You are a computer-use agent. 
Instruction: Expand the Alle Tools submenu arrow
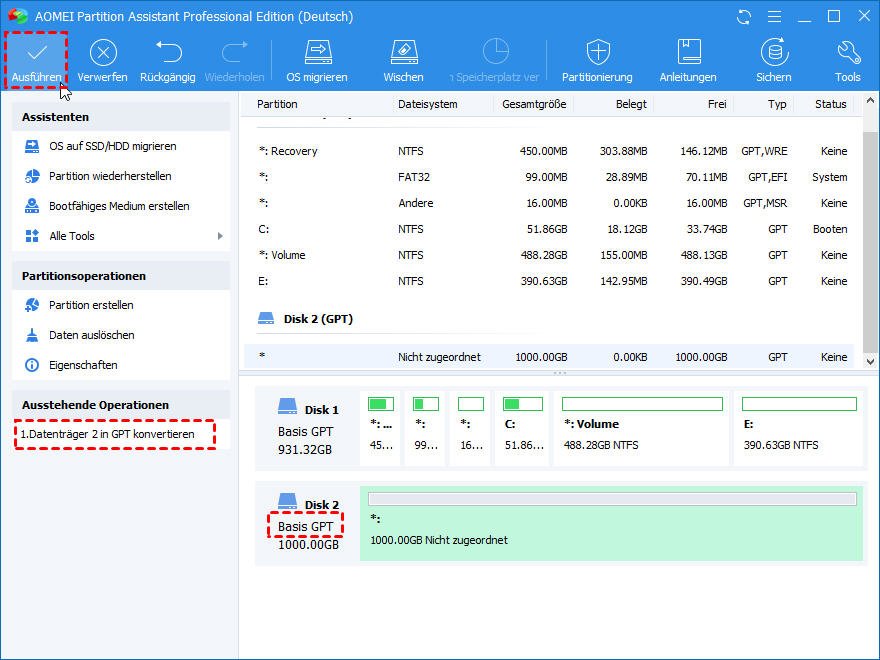220,236
